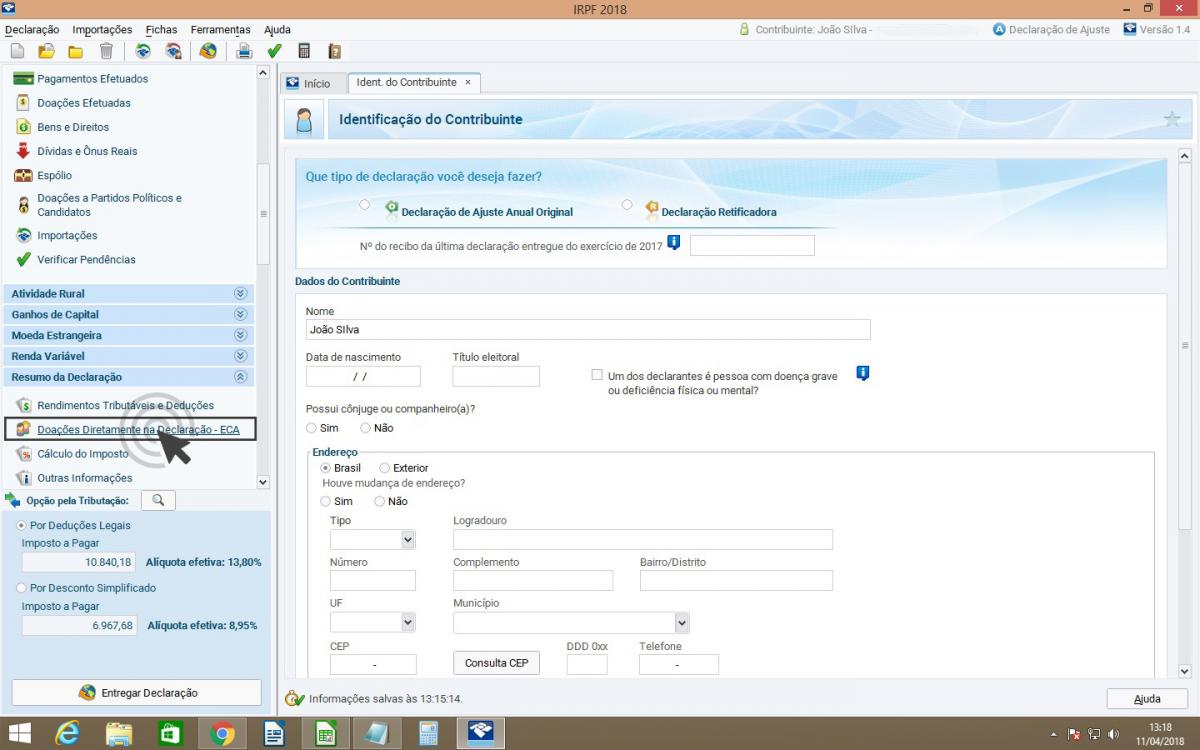1200x750 pixels.
Task: Click the calculator toolbar icon
Action: point(305,51)
